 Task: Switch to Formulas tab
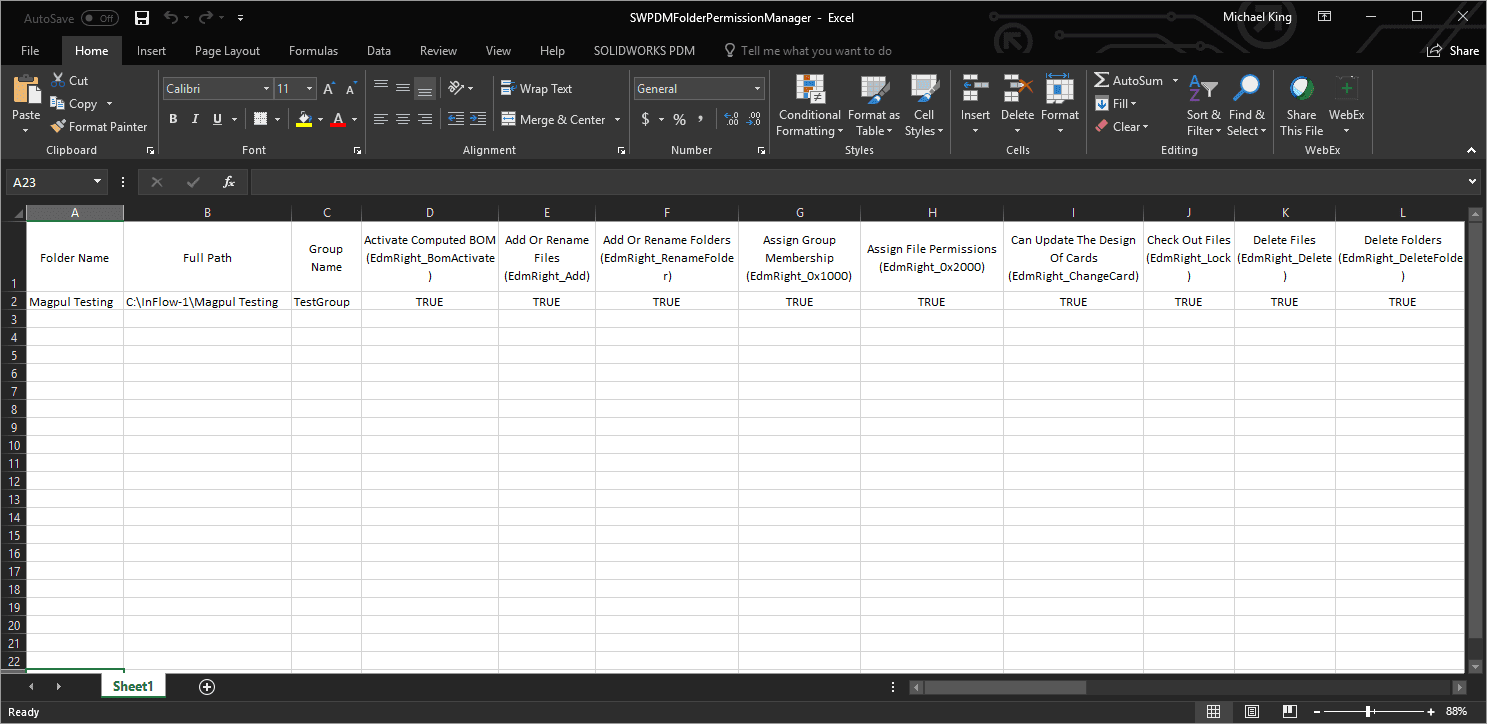click(313, 51)
